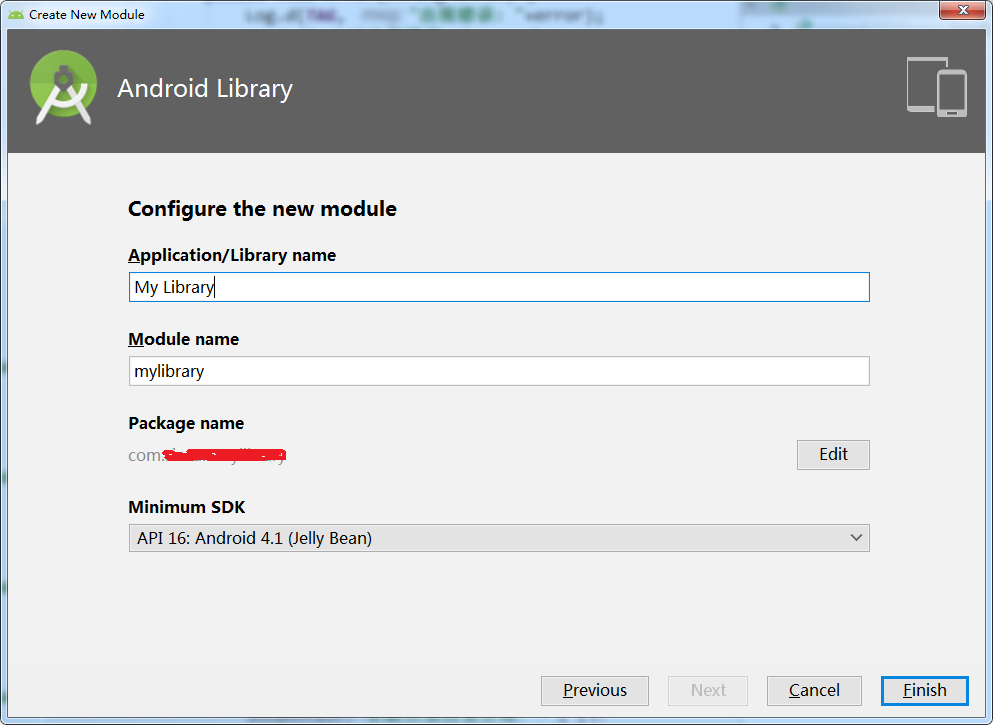
Task: Click the Android Studio logo icon
Action: pyautogui.click(x=63, y=87)
